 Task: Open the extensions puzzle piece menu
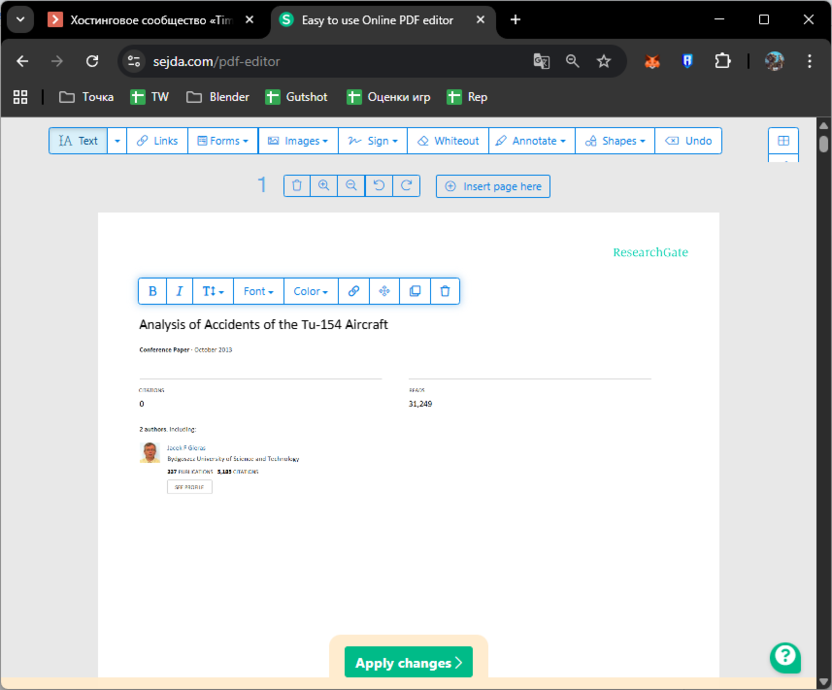[x=722, y=62]
